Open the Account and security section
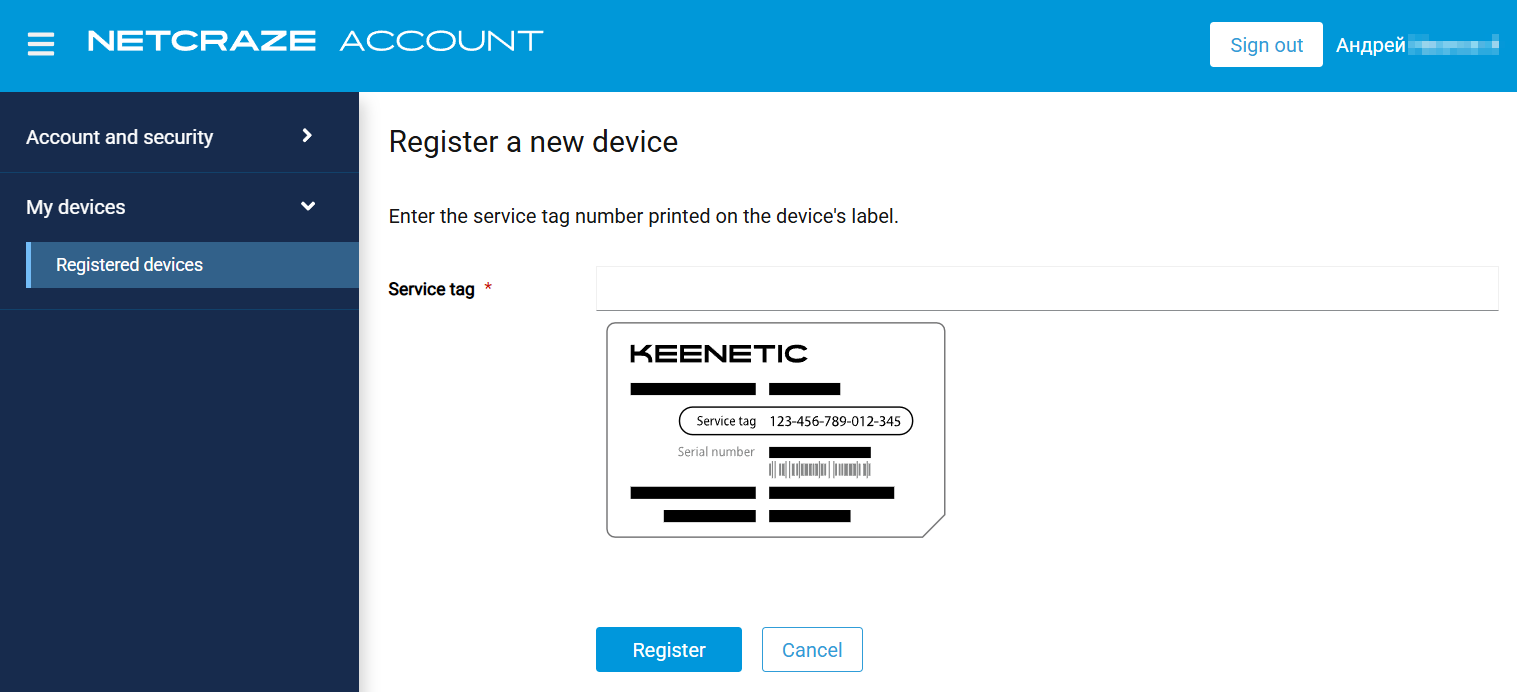The image size is (1517, 692). [x=120, y=137]
